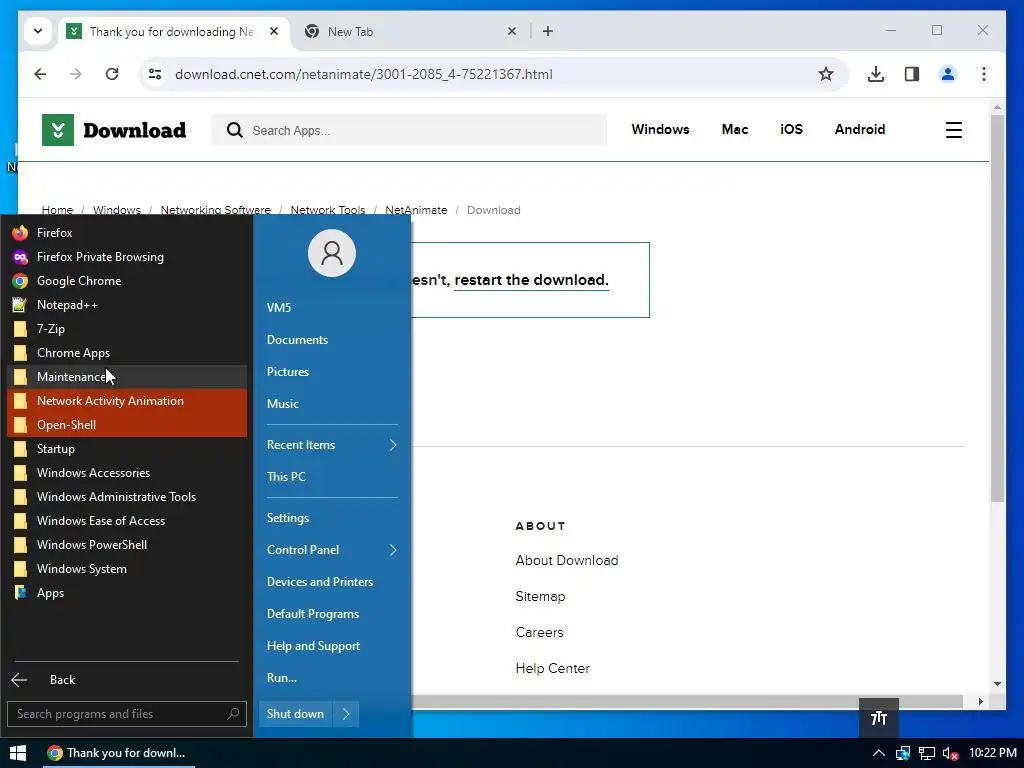Launch Firefox Private Browsing entry
1024x768 pixels.
pyautogui.click(x=127, y=257)
